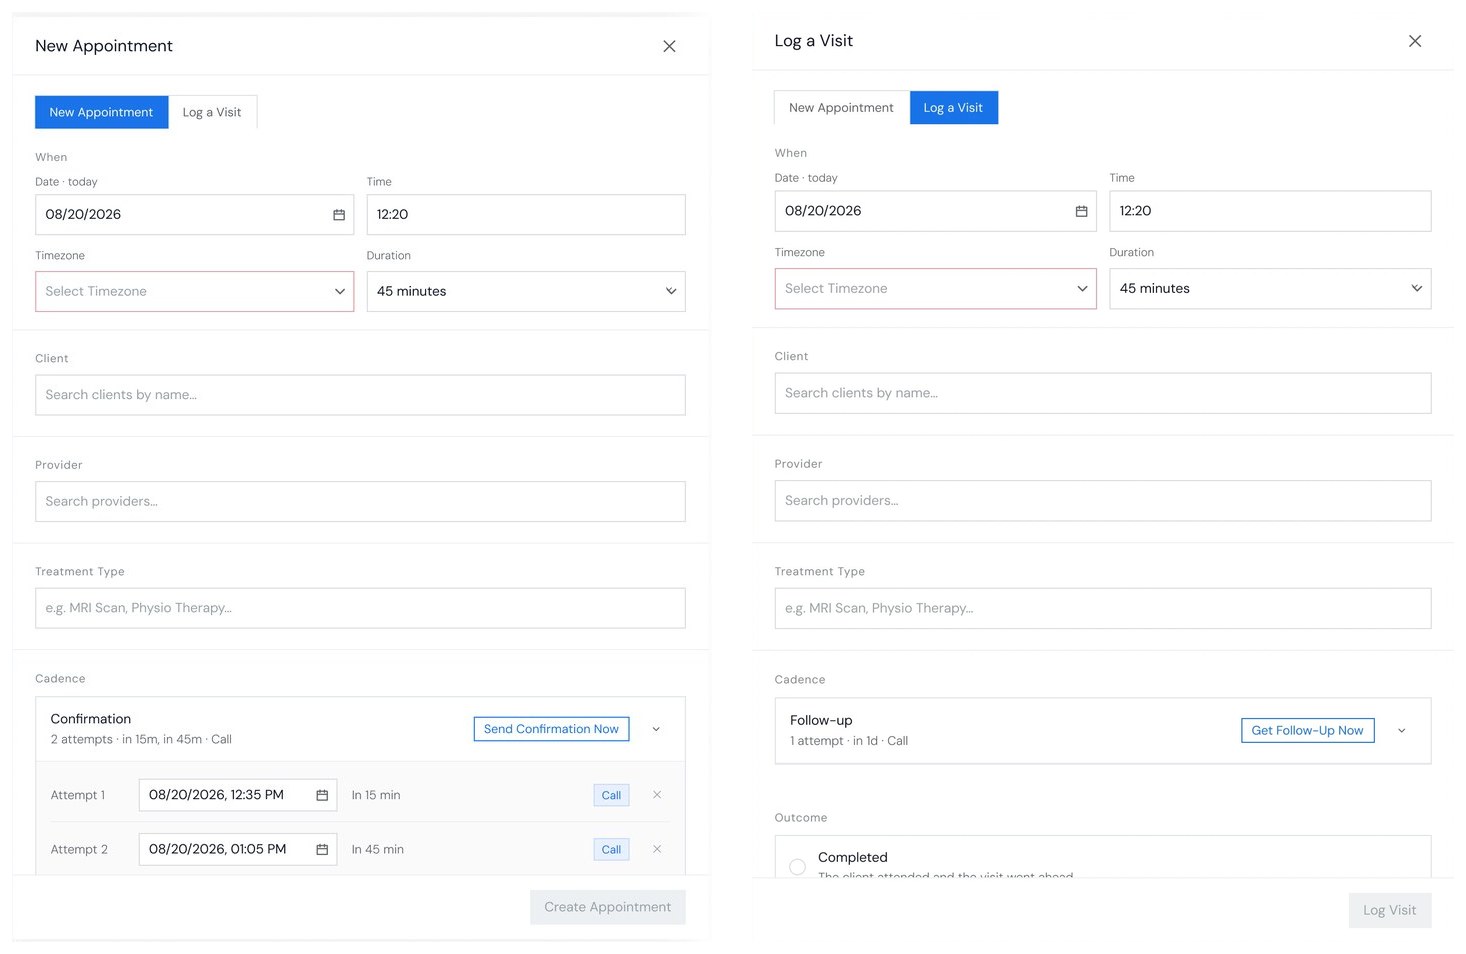Remove Attempt 2 from confirmation cadence
The image size is (1466, 954).
point(657,849)
